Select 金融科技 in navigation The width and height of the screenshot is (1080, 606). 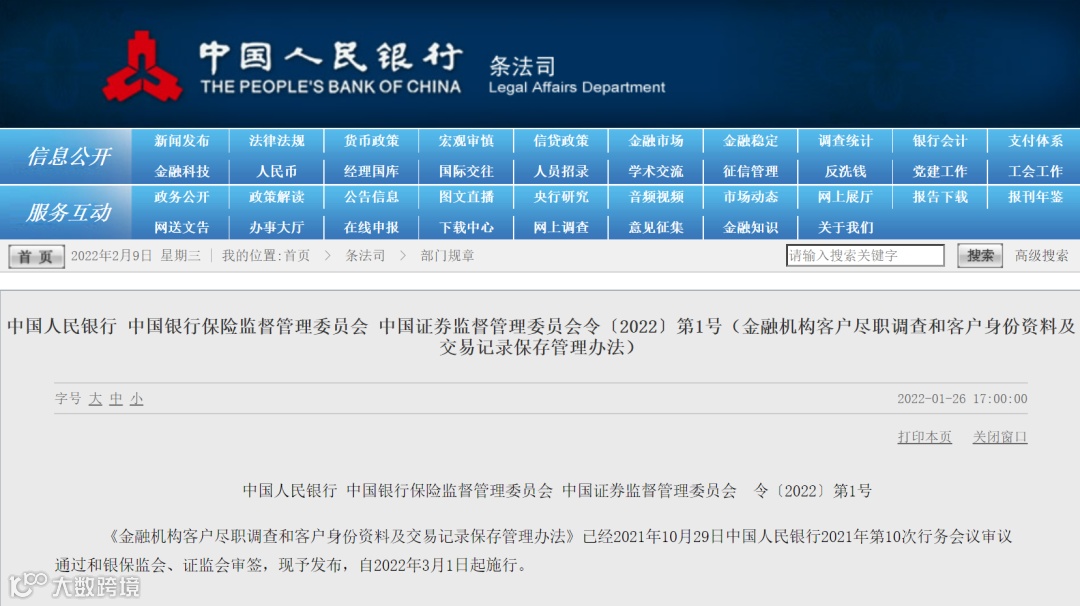click(182, 171)
